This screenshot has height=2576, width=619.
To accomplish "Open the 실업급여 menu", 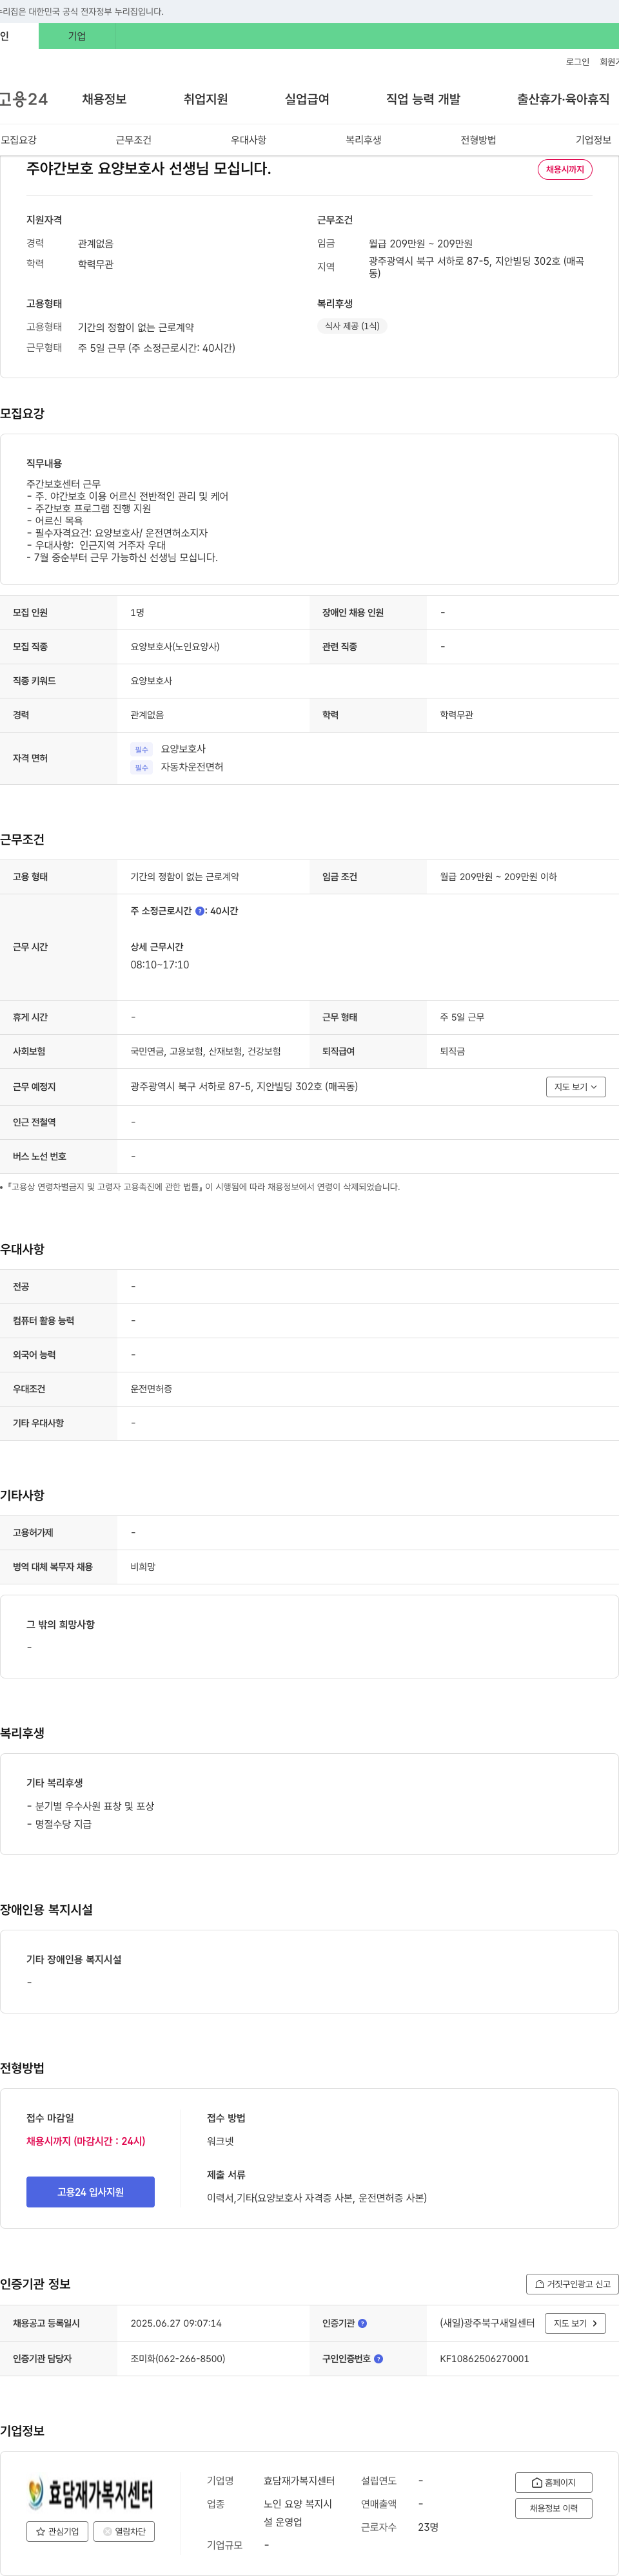I will point(307,99).
